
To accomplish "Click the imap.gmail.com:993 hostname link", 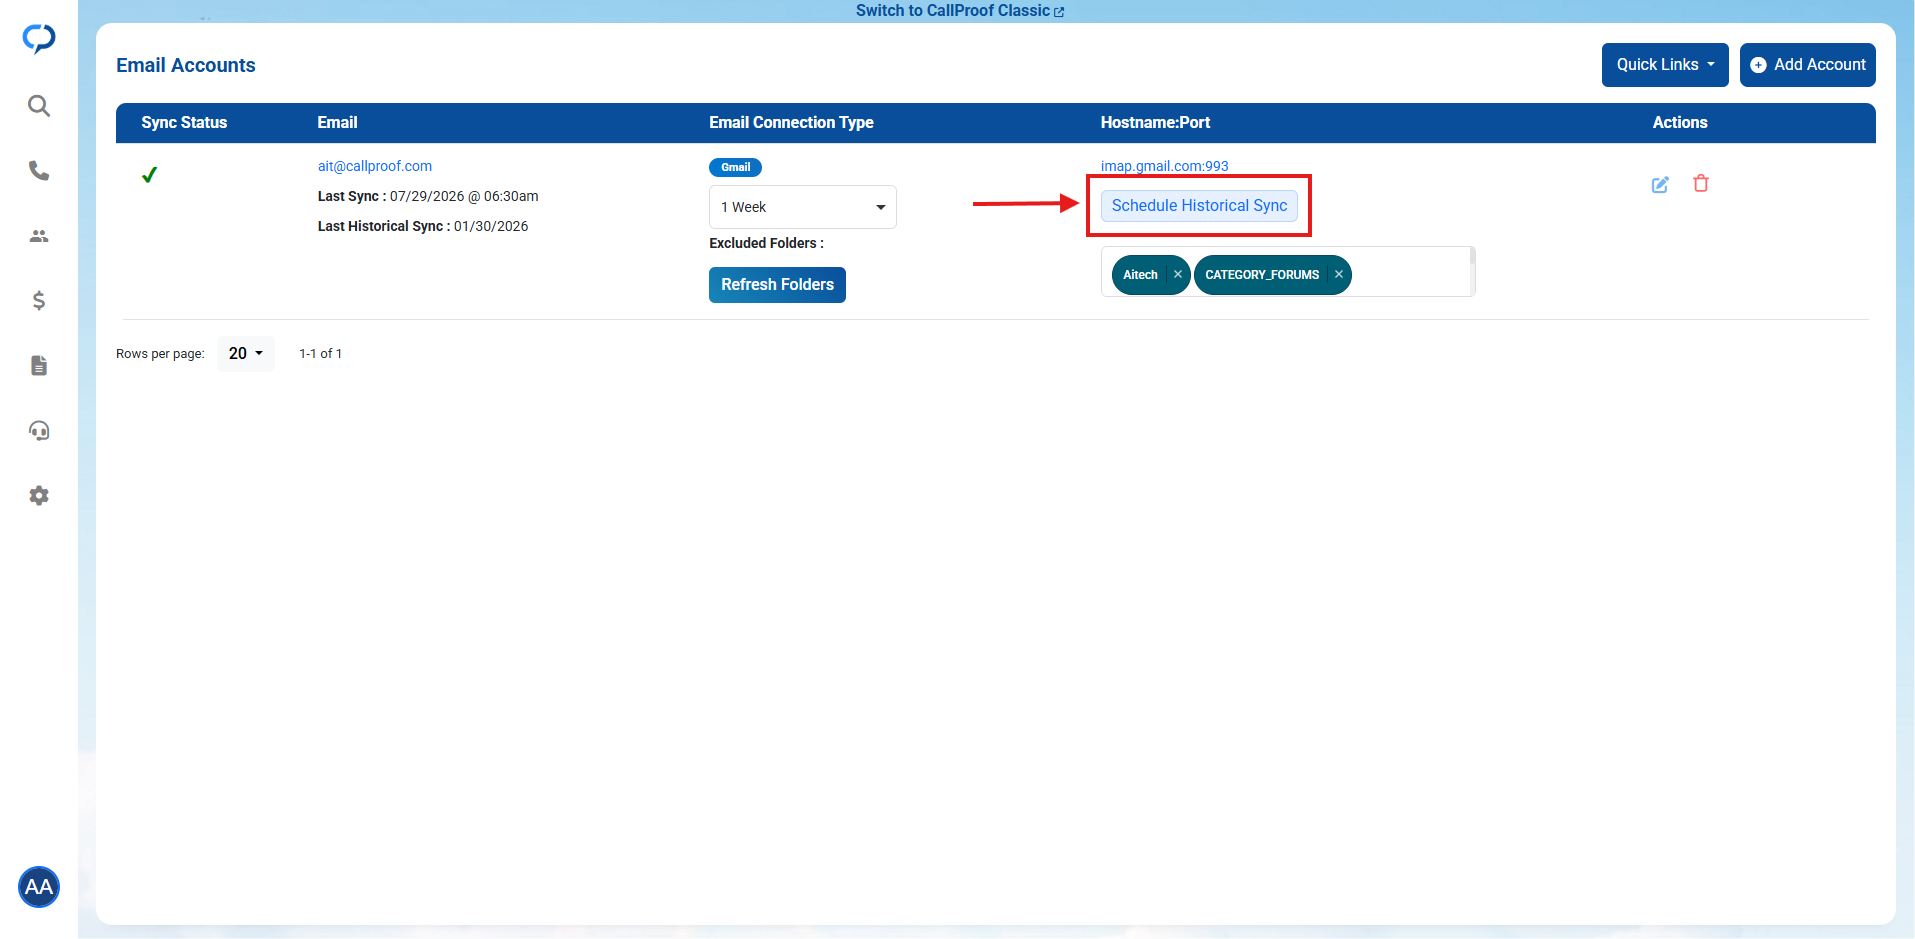I will click(1164, 166).
